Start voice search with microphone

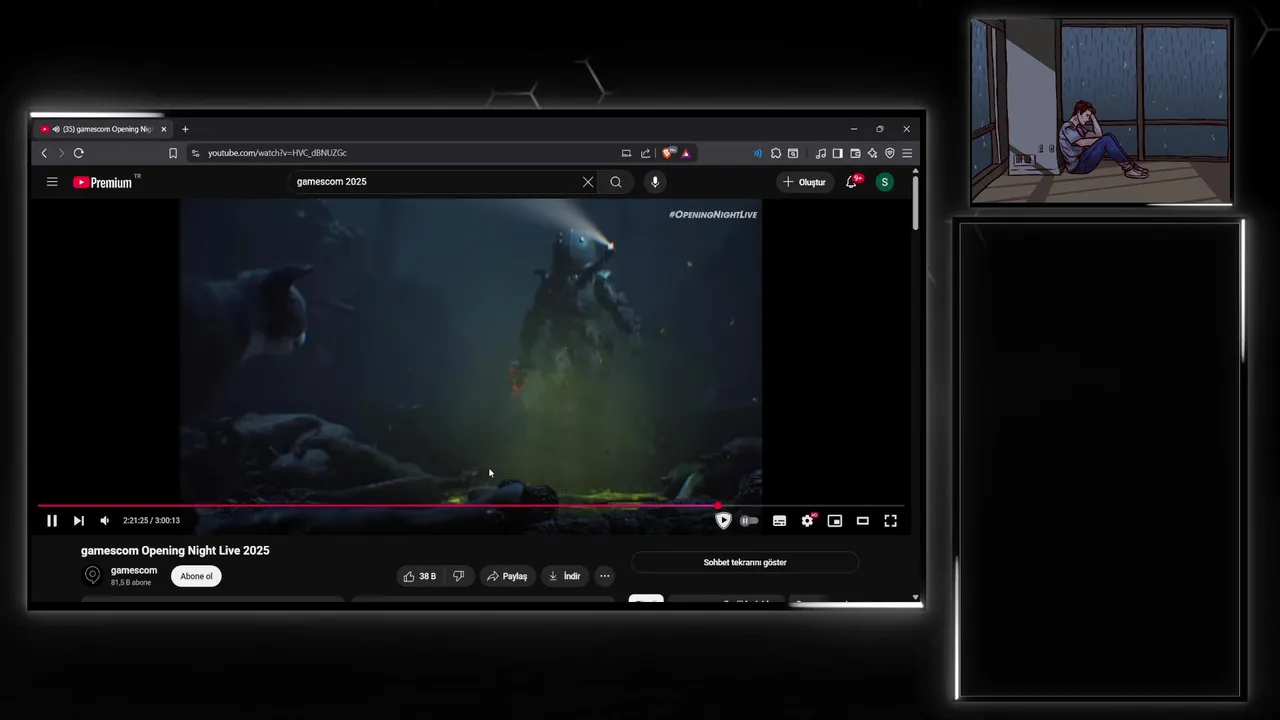pyautogui.click(x=655, y=182)
